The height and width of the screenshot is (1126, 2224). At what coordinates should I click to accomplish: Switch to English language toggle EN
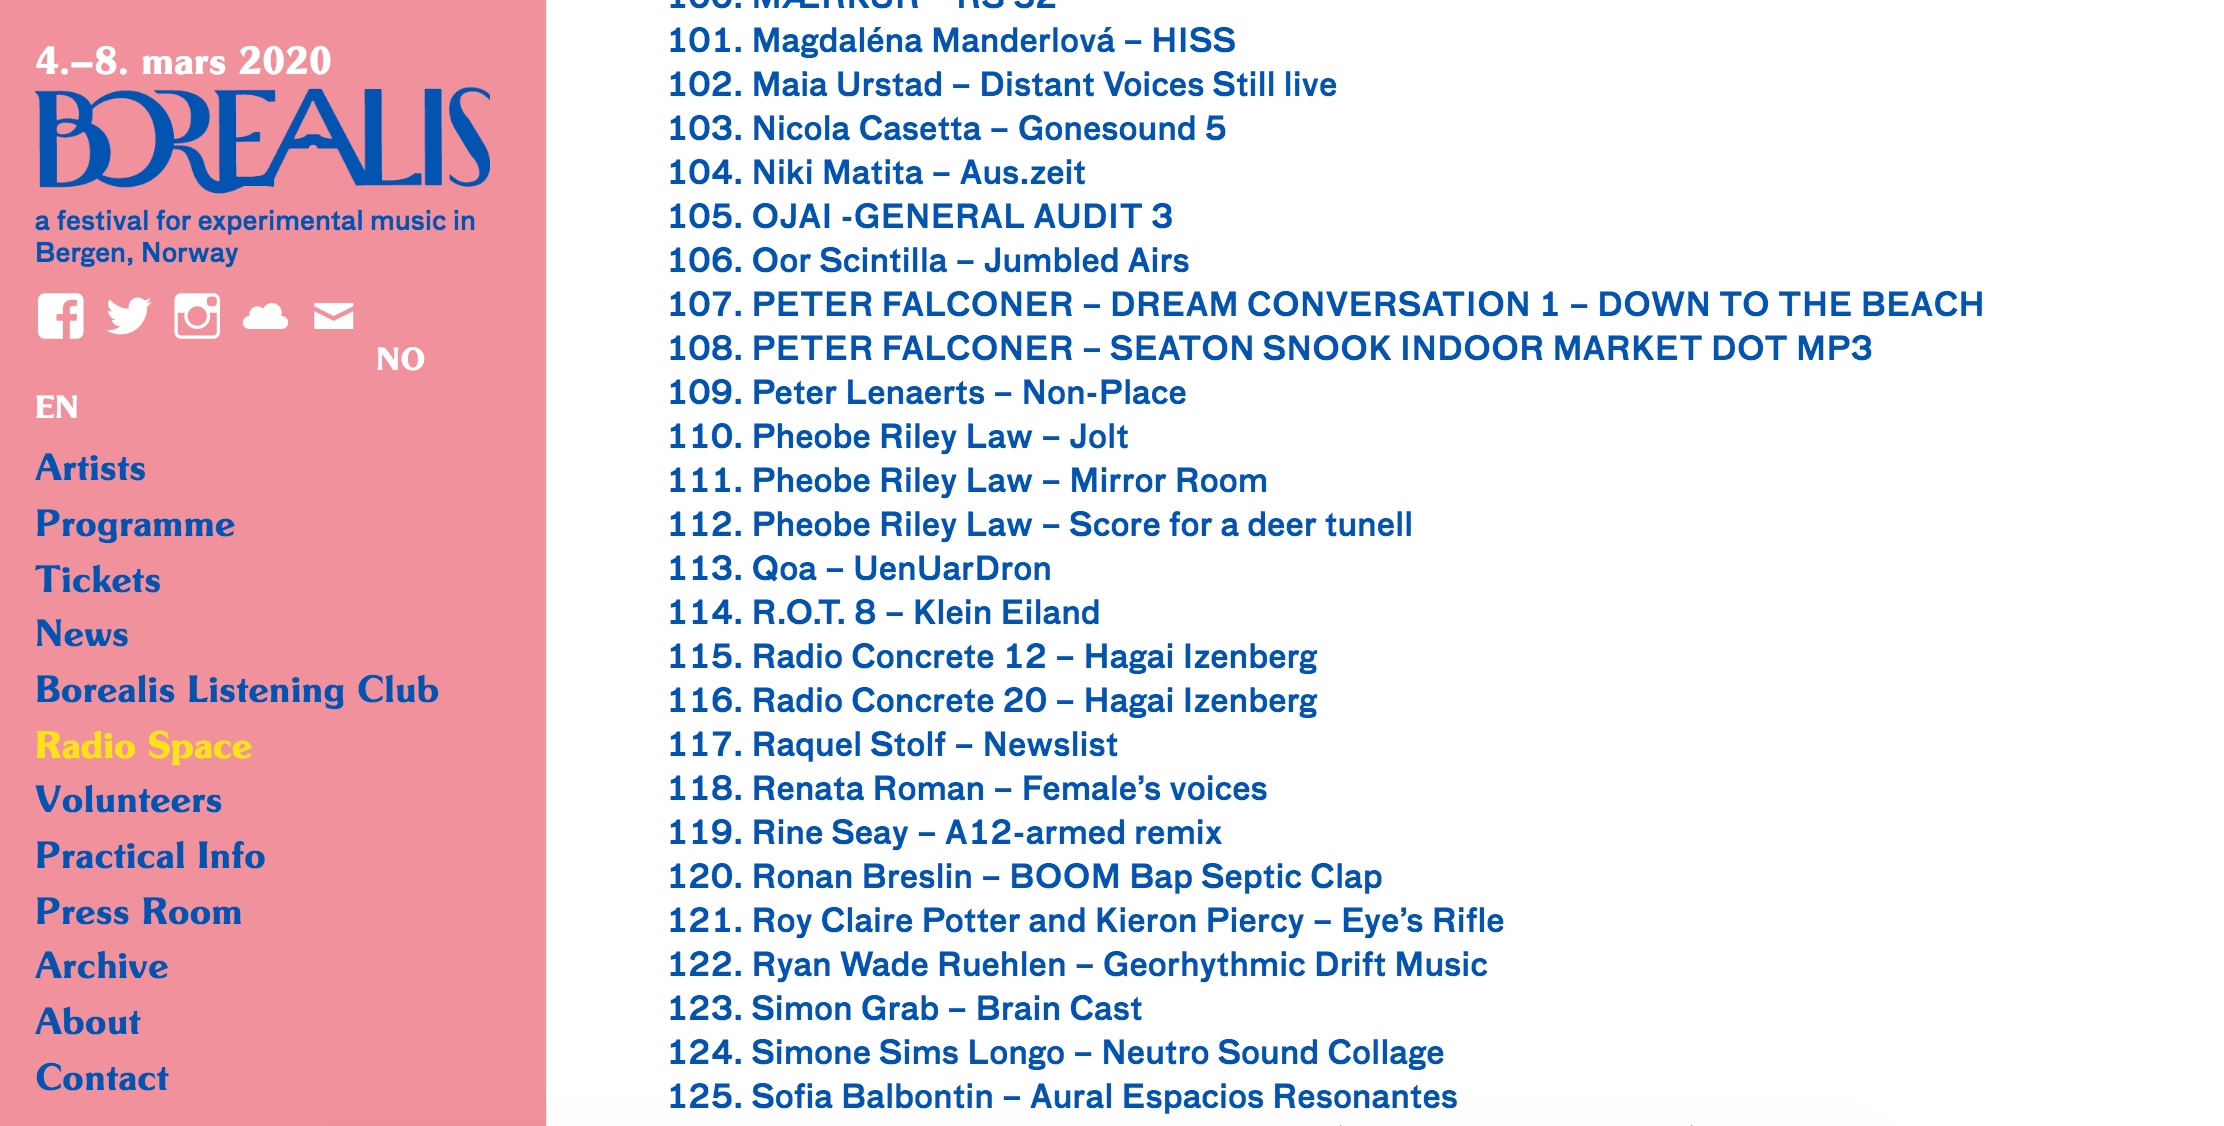click(x=55, y=406)
